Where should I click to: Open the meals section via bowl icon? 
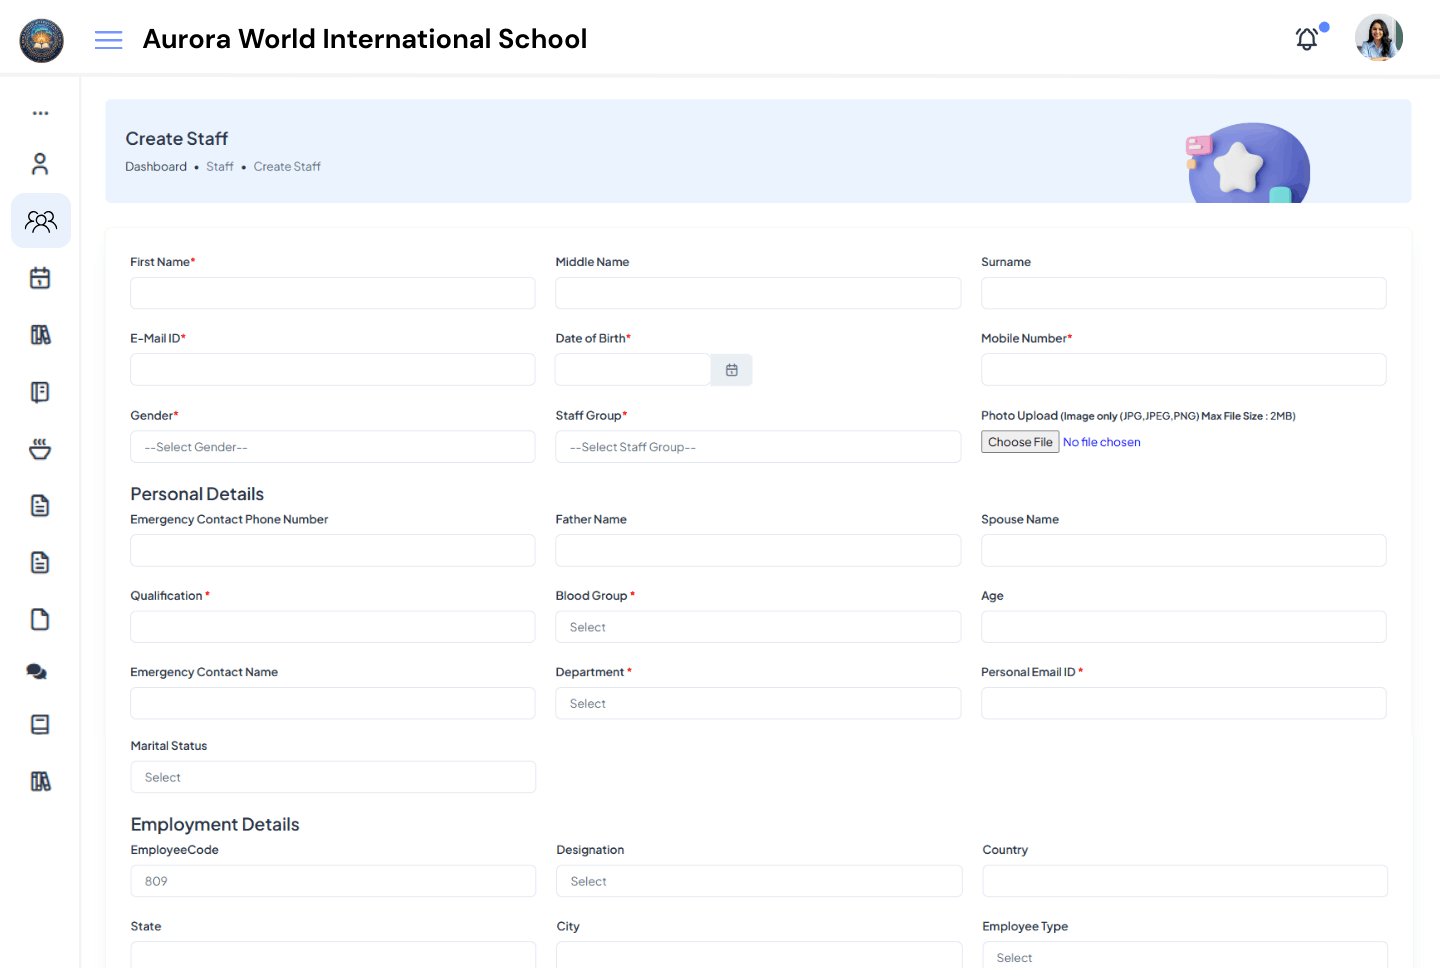tap(40, 448)
